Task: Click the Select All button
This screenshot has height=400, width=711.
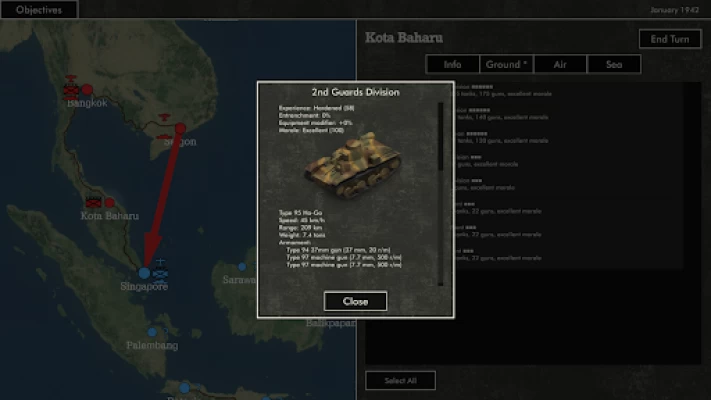Action: click(x=400, y=380)
